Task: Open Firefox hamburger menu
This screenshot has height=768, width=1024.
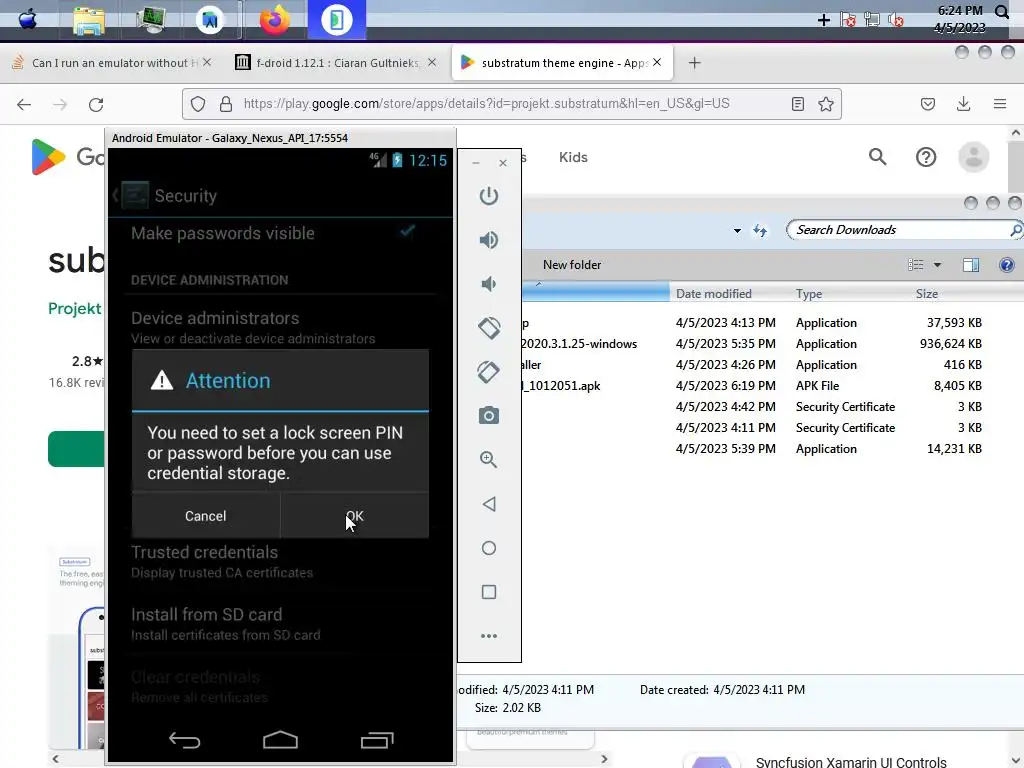Action: point(1000,104)
